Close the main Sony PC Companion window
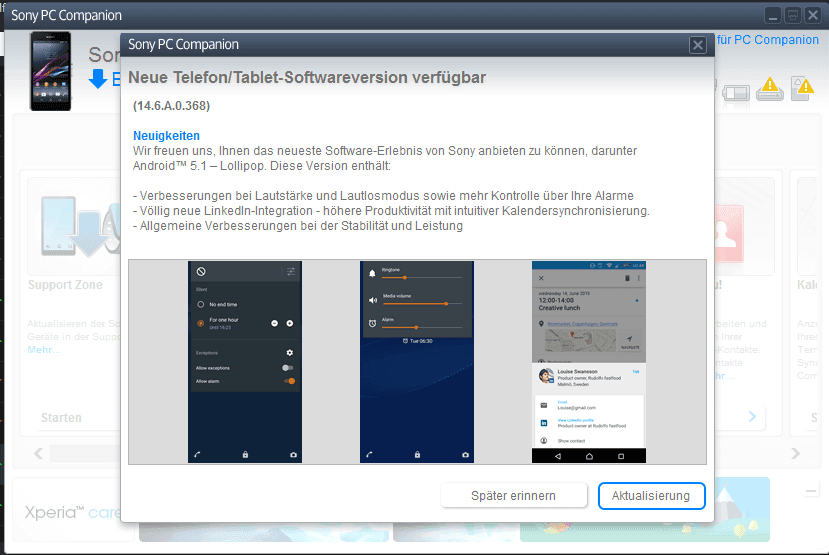This screenshot has width=829, height=555. [813, 15]
